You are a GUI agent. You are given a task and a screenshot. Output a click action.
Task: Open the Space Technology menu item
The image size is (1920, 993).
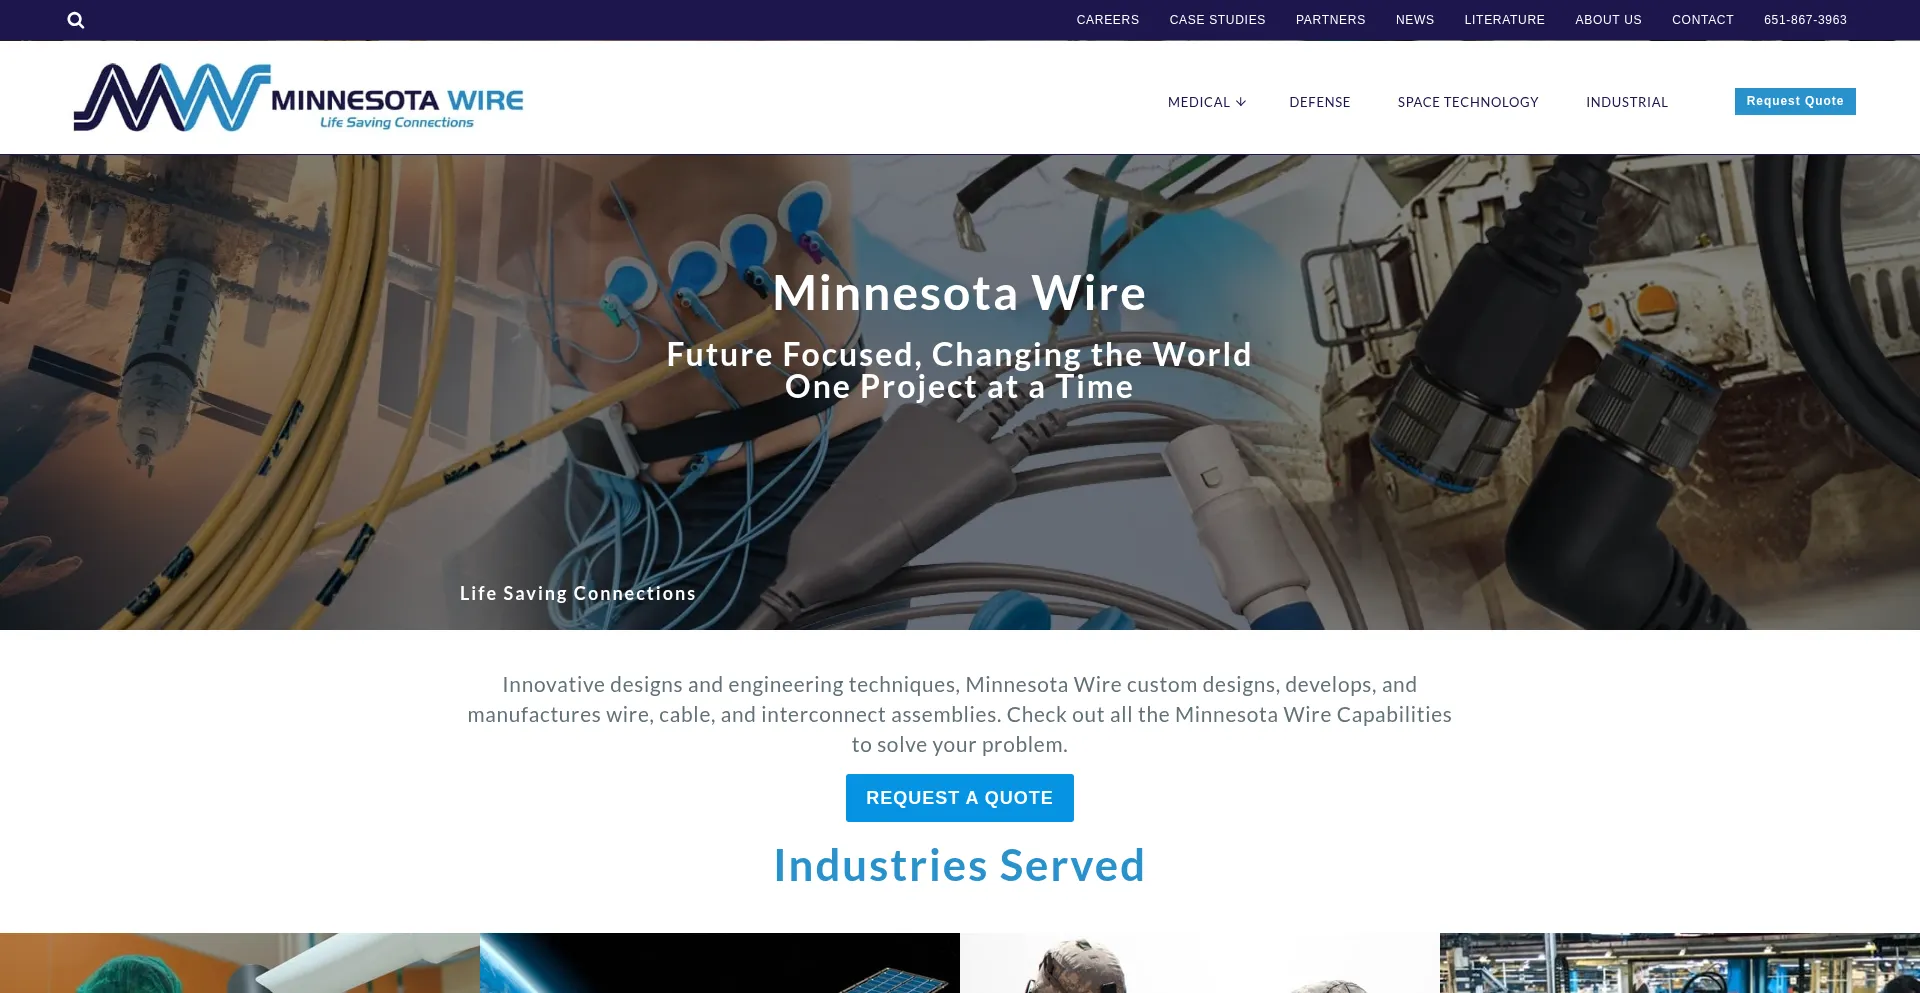(x=1468, y=102)
